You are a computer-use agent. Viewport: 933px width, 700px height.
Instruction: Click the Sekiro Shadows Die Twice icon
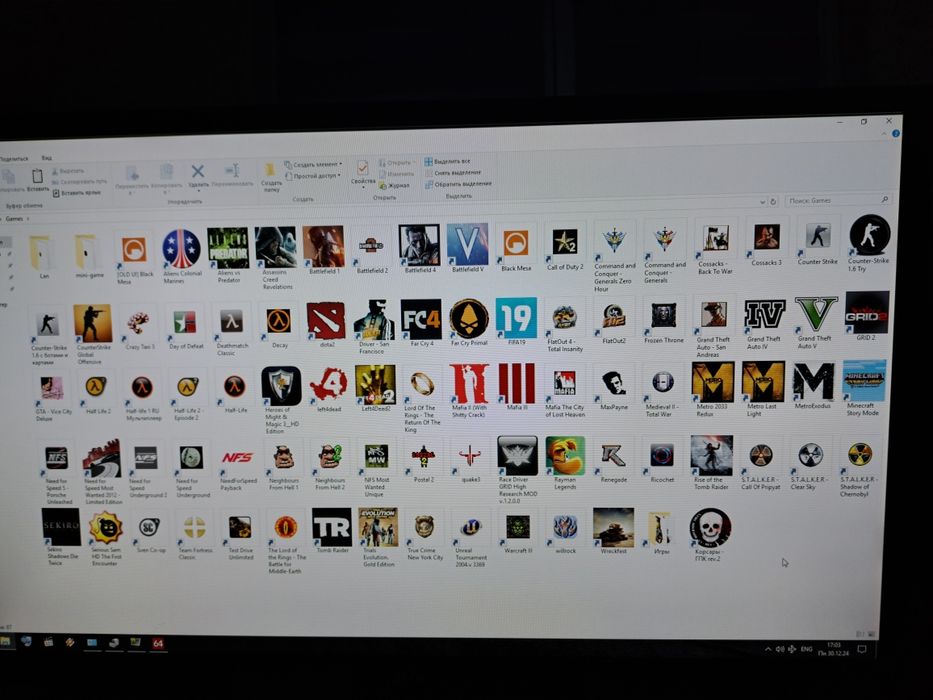coord(61,527)
